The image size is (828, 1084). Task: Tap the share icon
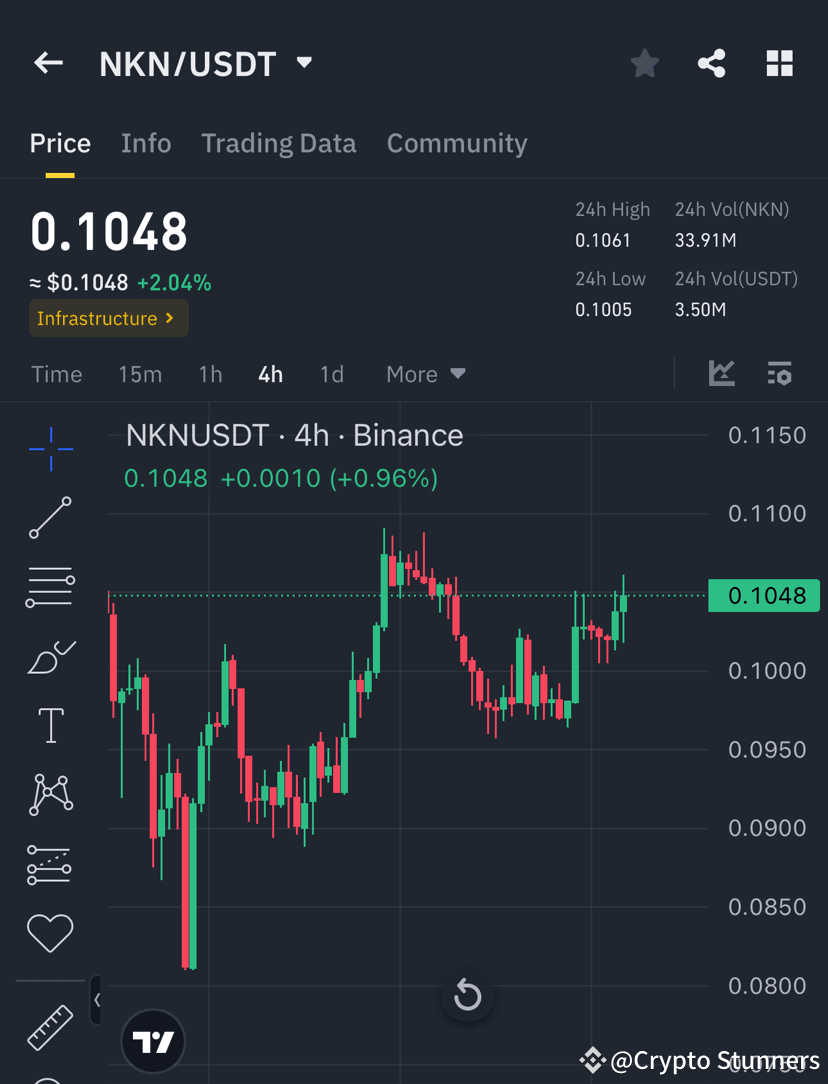(x=711, y=63)
